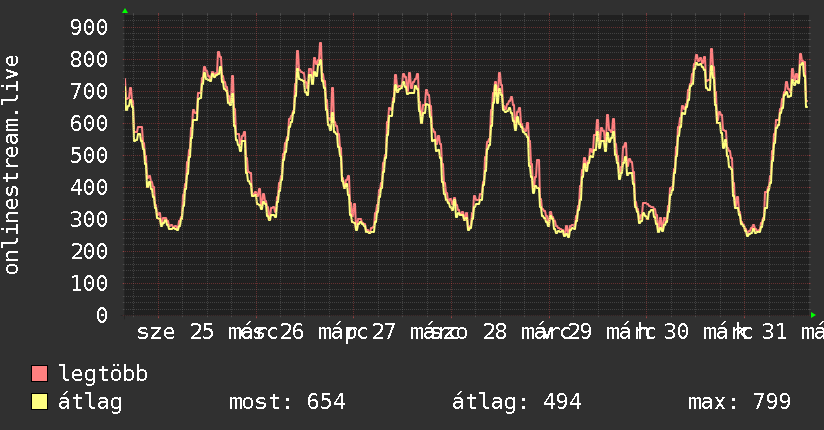Select the legtöbb legend label

tap(103, 373)
